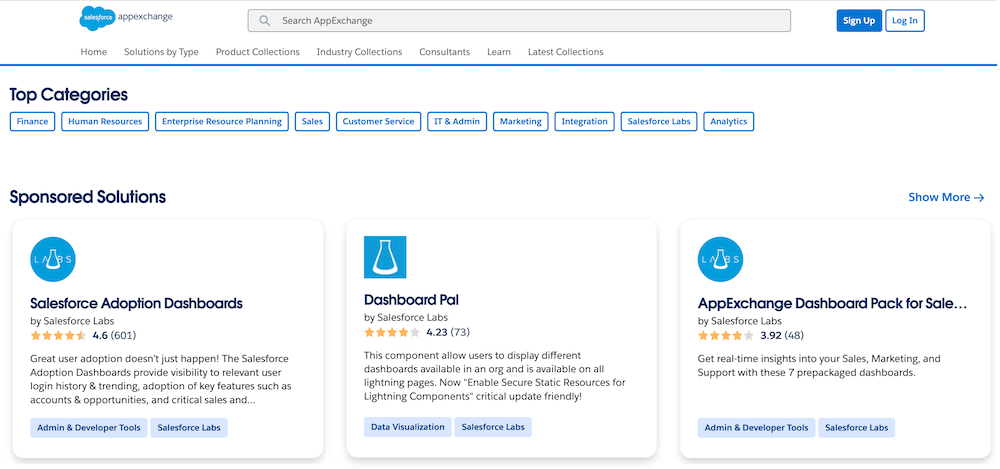
Task: Click Salesforce Labs tag on Adoption Dashboards card
Action: click(189, 428)
